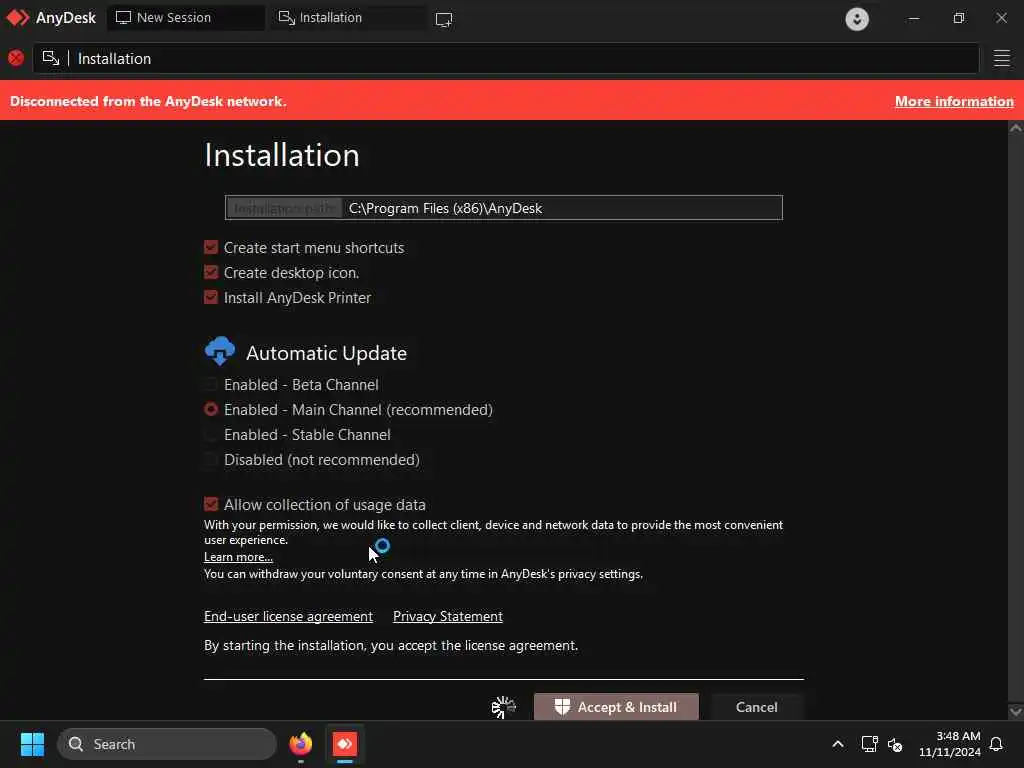Click the red disconnected status icon
The height and width of the screenshot is (768, 1024).
click(x=16, y=58)
